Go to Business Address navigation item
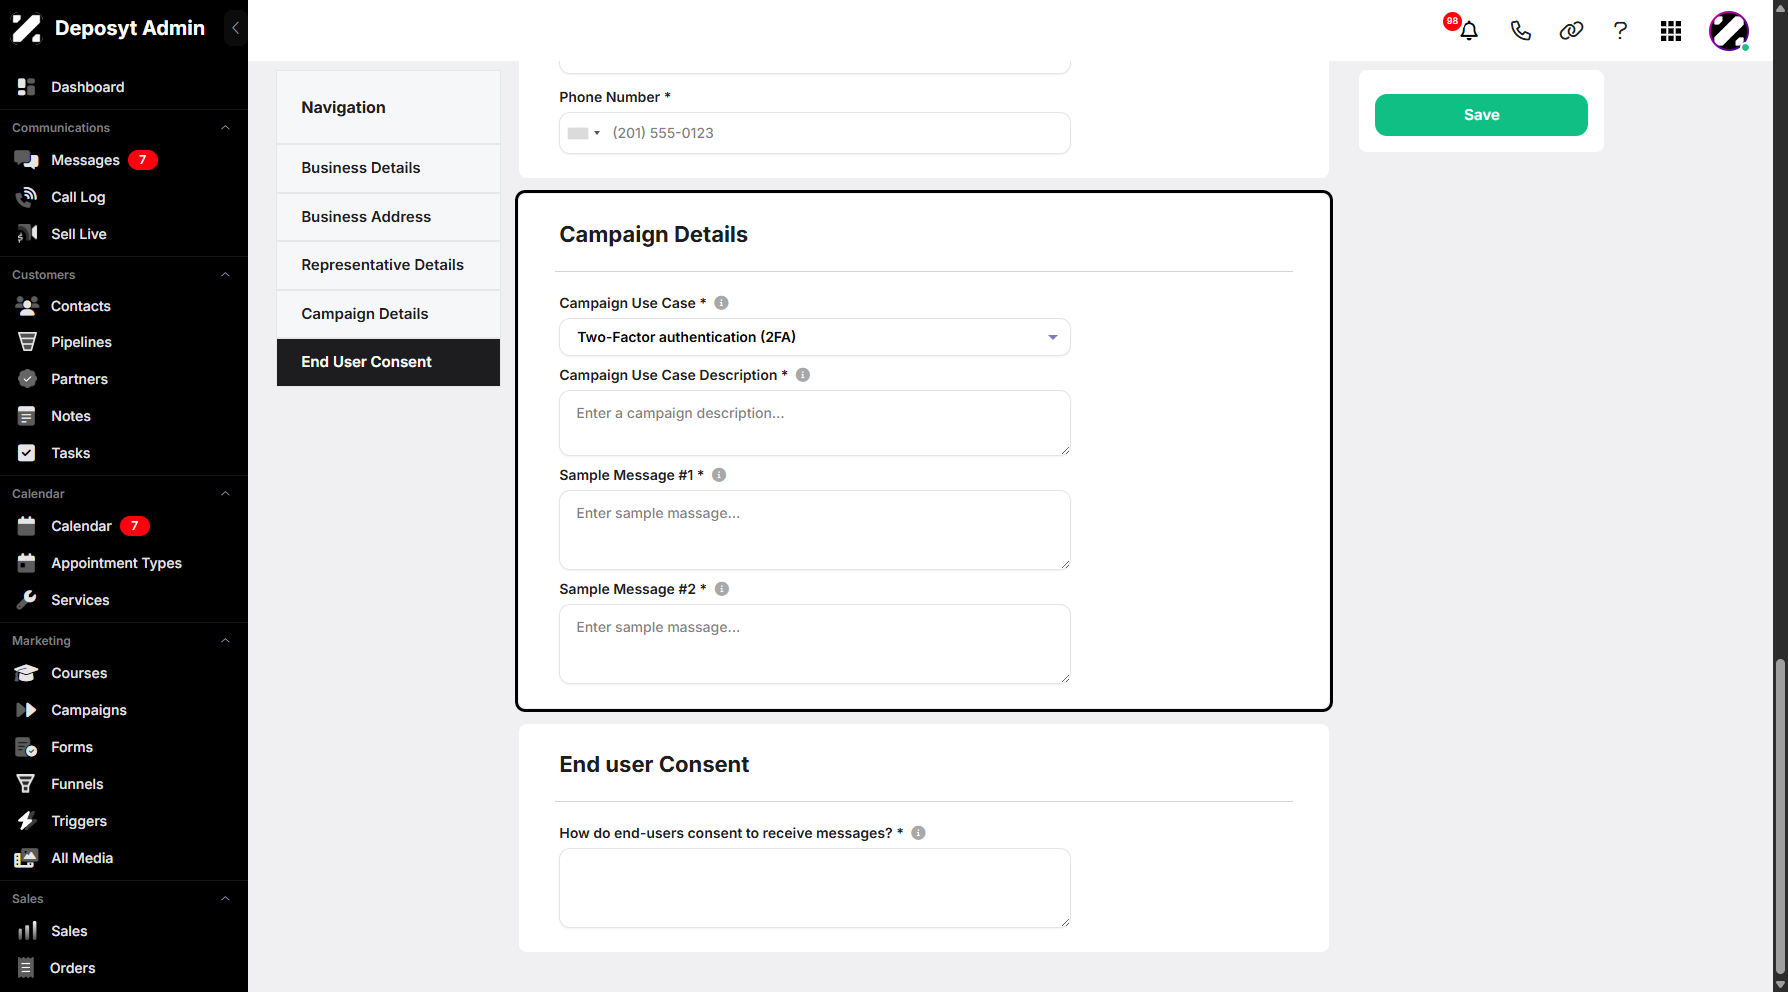Image resolution: width=1788 pixels, height=992 pixels. [x=388, y=217]
